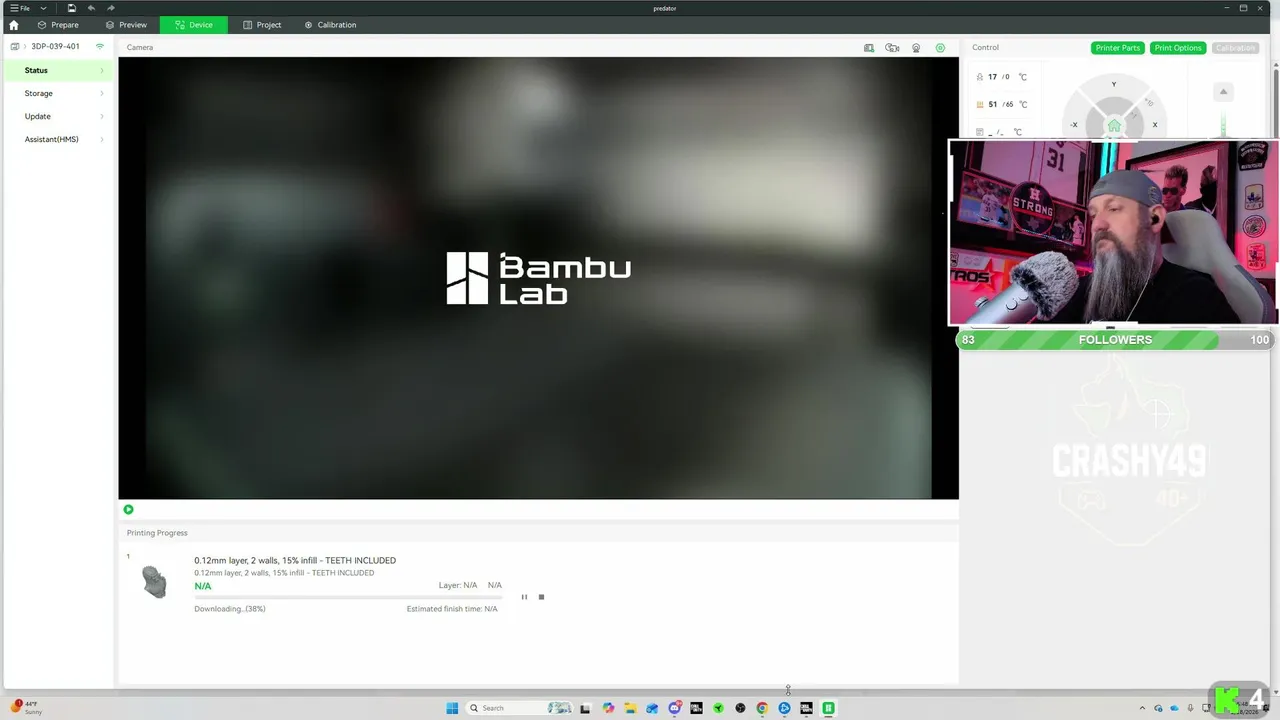This screenshot has width=1280, height=720.
Task: Switch to the Prepare tab
Action: point(58,25)
